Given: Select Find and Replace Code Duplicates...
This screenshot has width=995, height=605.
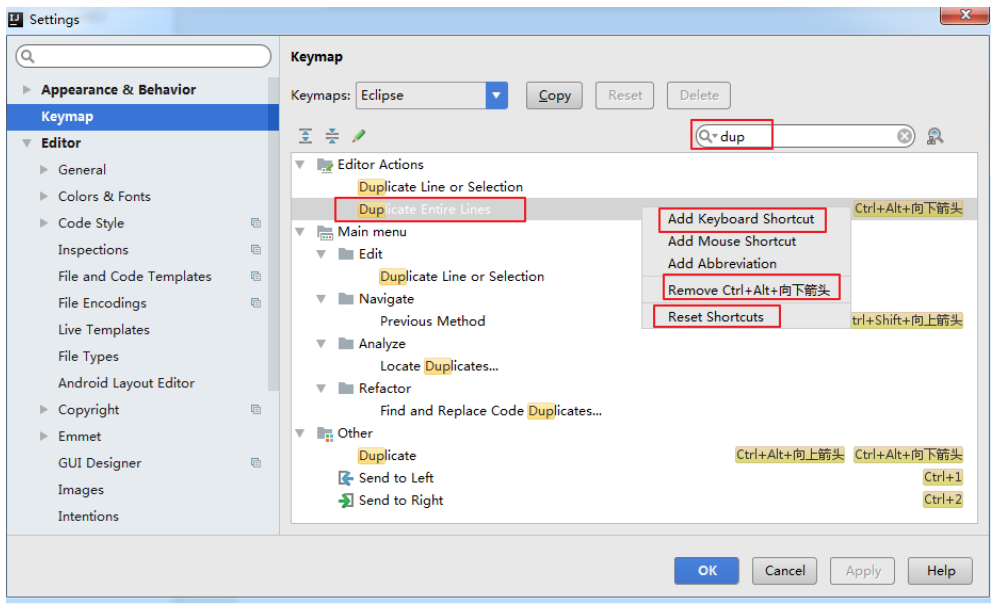Looking at the screenshot, I should tap(491, 411).
